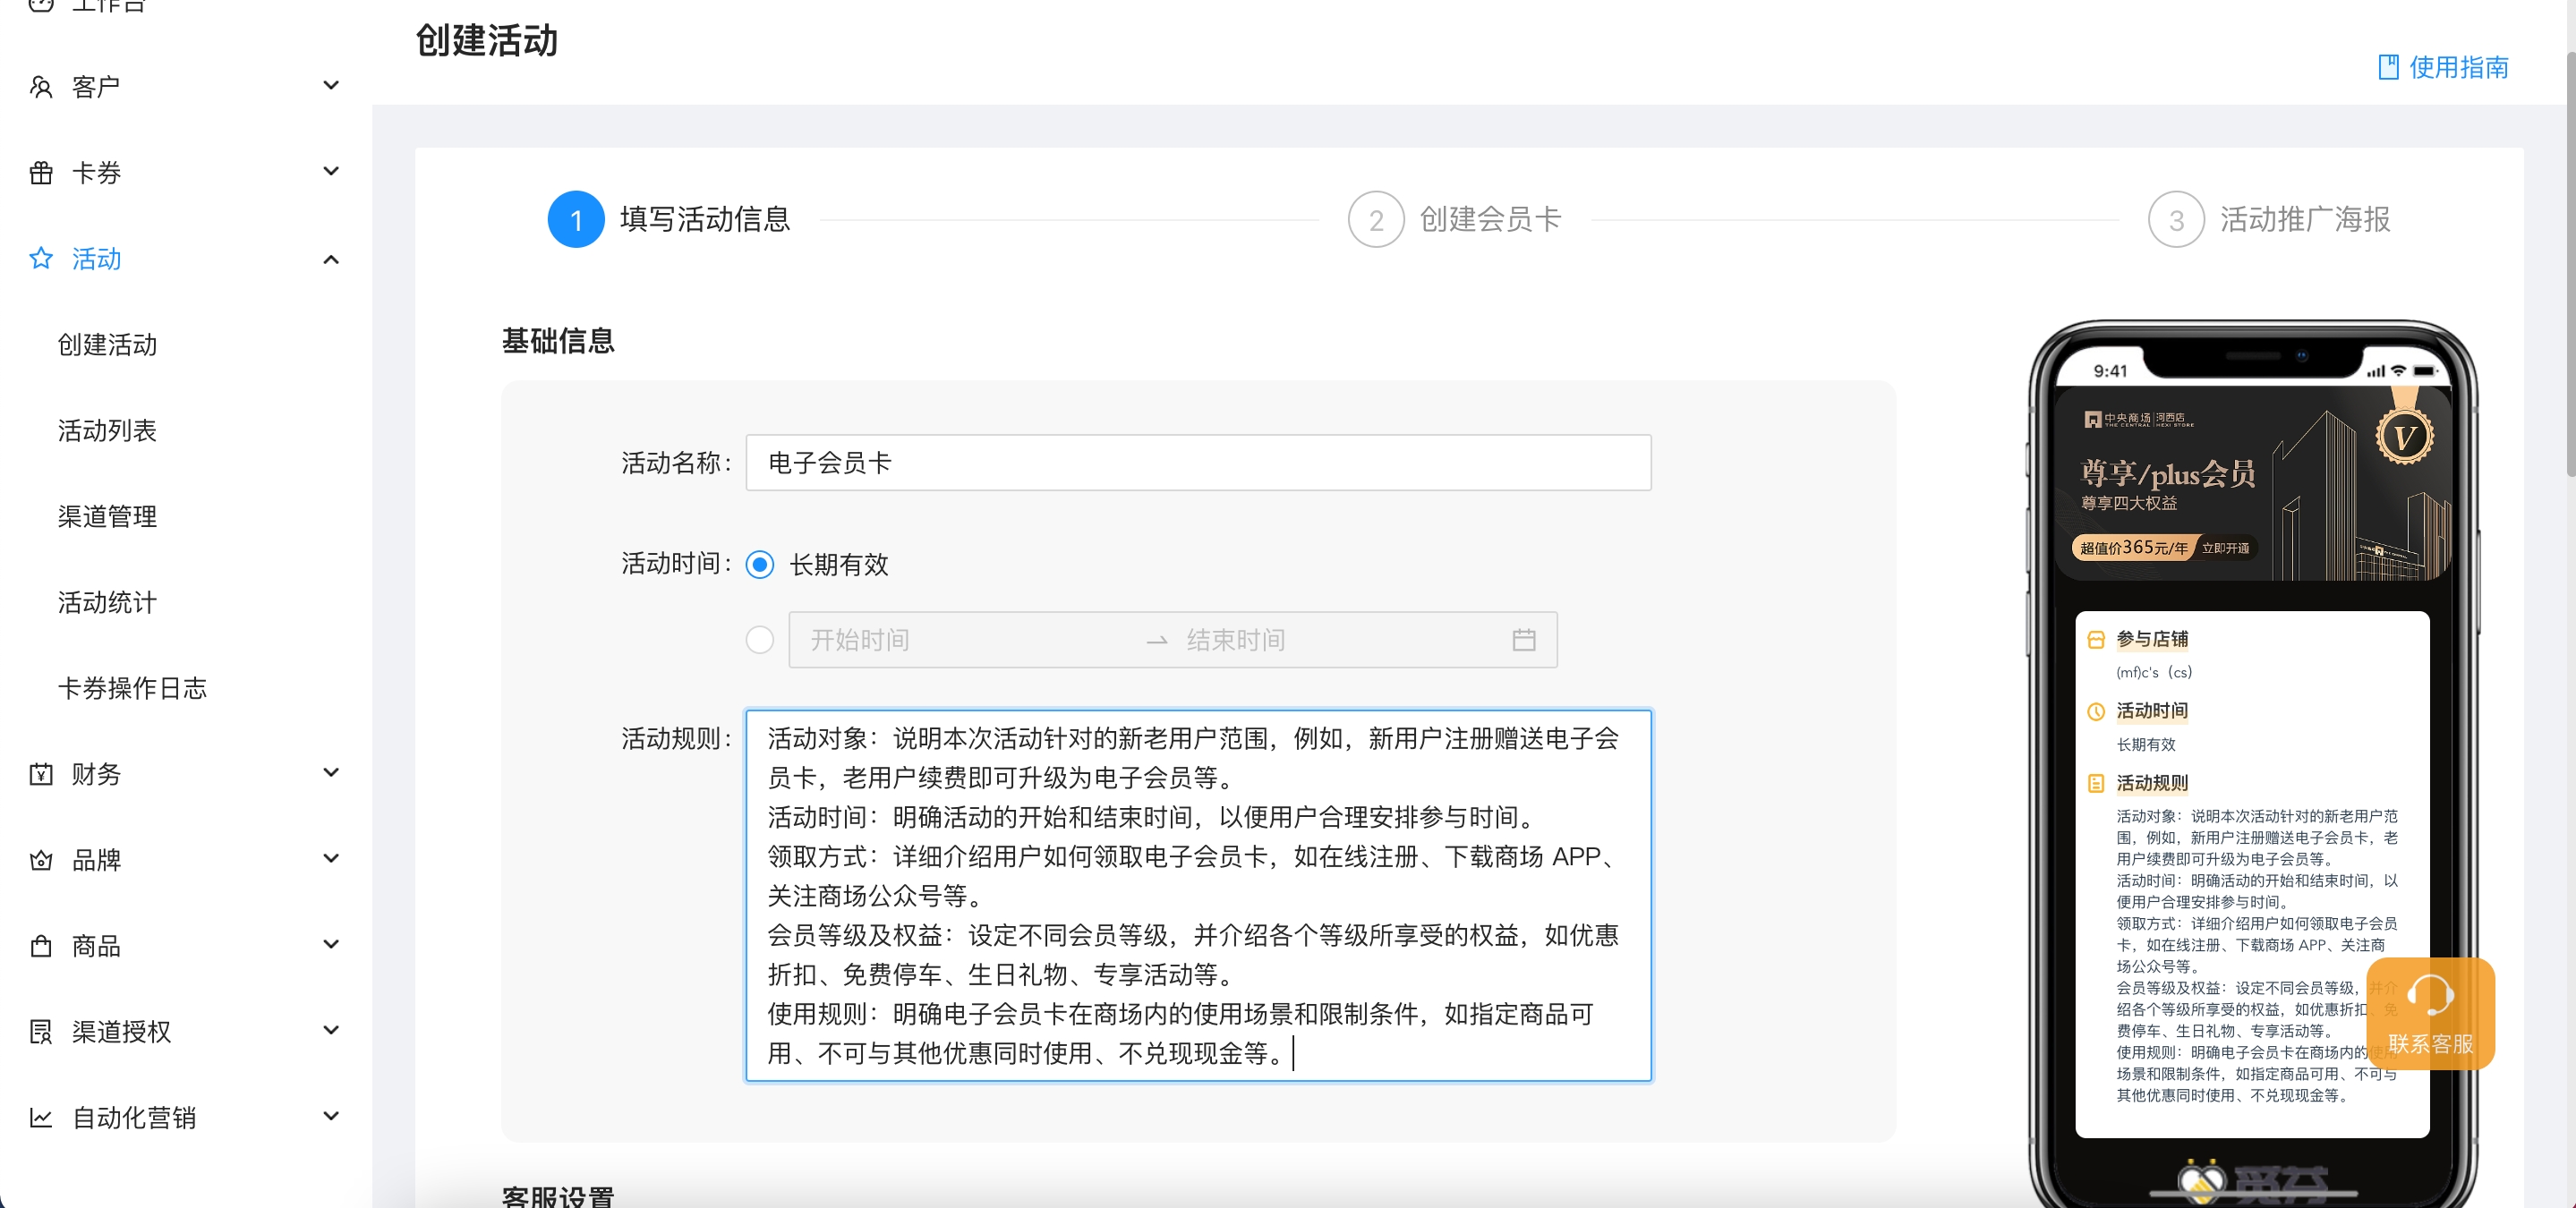
Task: Click the 客户 person icon in the sidebar
Action: (x=41, y=87)
